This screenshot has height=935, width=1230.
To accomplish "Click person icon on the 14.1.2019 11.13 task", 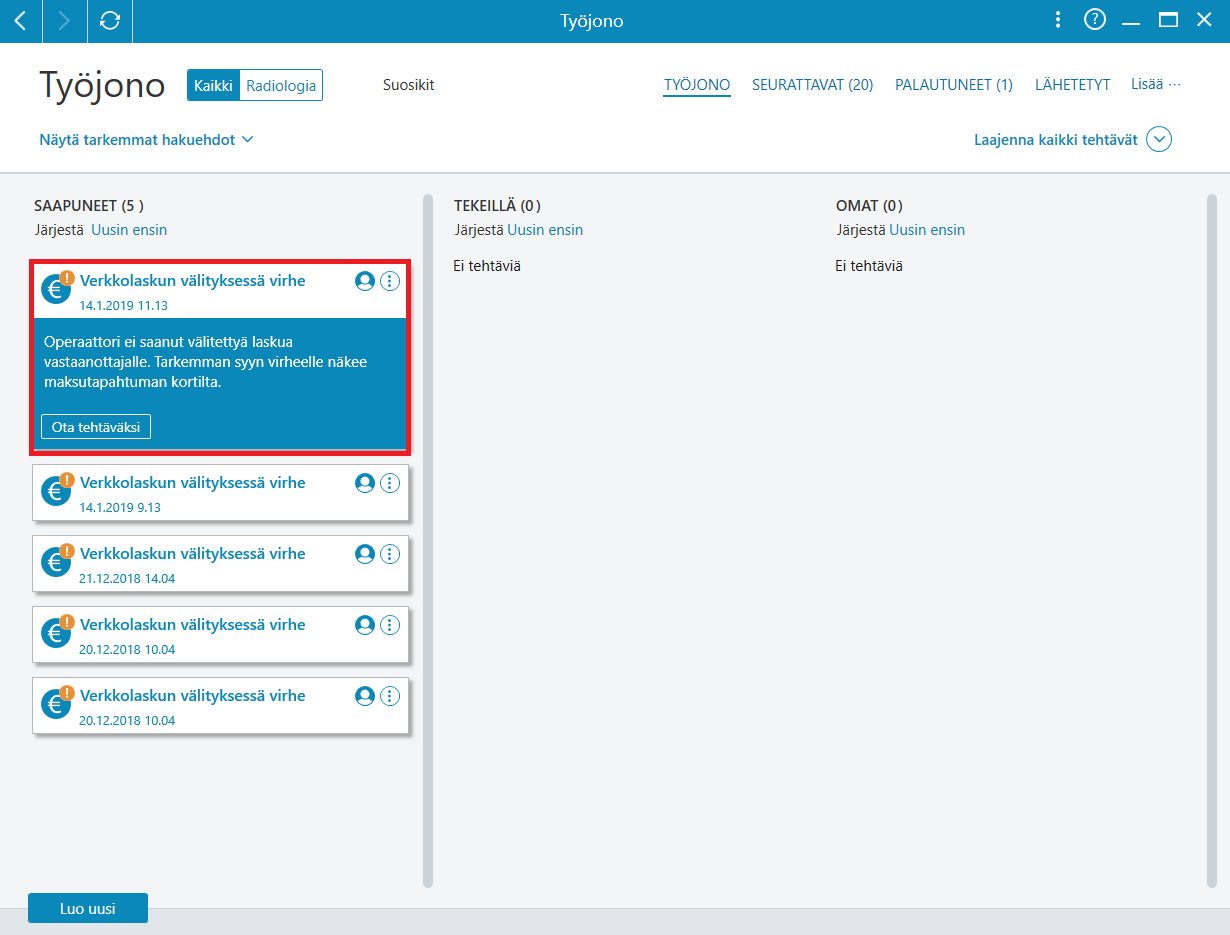I will pyautogui.click(x=365, y=281).
